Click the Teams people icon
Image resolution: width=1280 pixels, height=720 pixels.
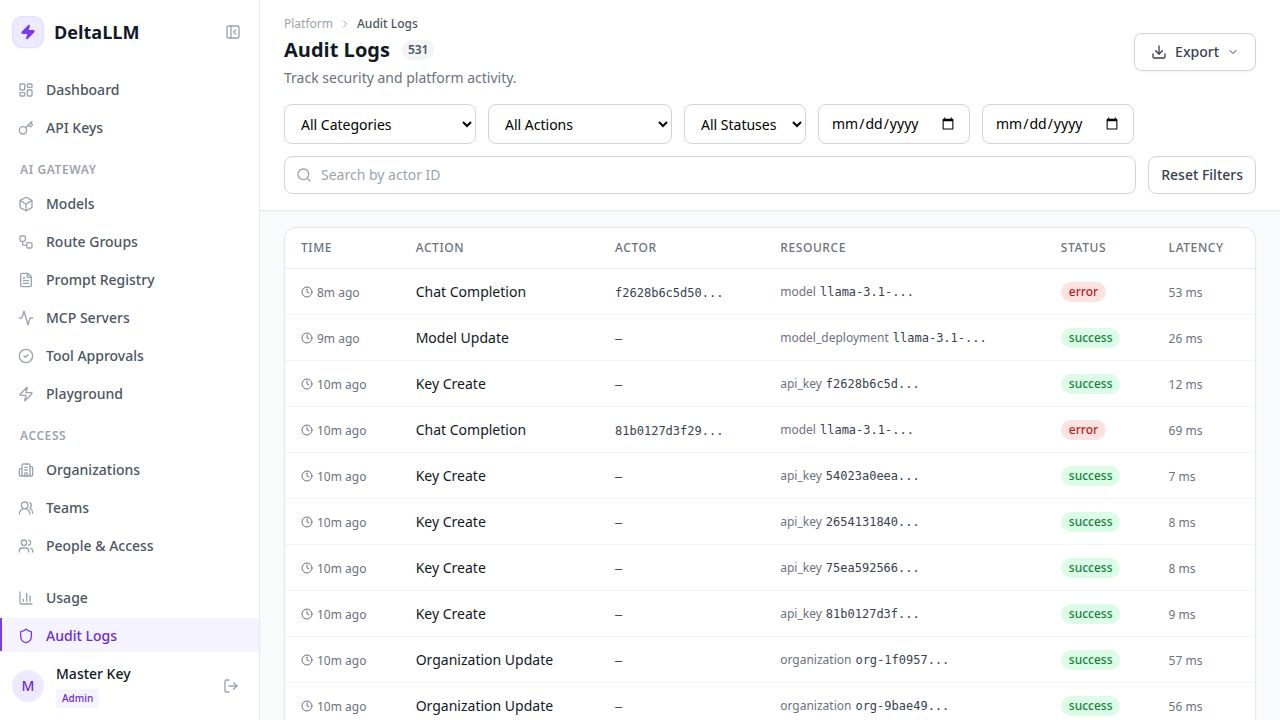point(26,508)
